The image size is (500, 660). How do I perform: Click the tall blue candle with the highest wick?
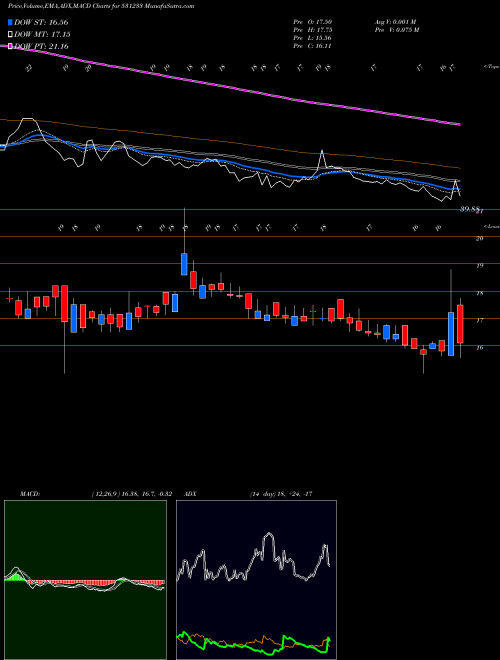[x=184, y=264]
